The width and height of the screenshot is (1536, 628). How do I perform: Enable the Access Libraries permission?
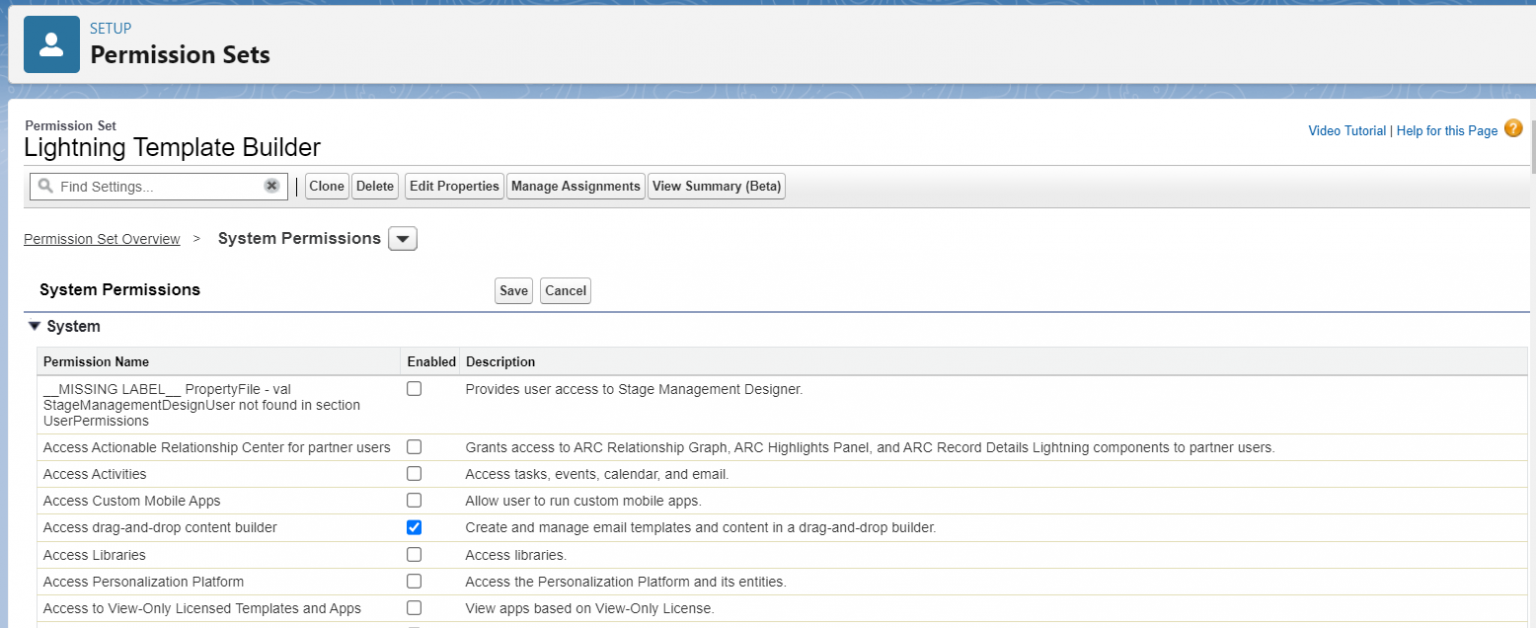[414, 554]
